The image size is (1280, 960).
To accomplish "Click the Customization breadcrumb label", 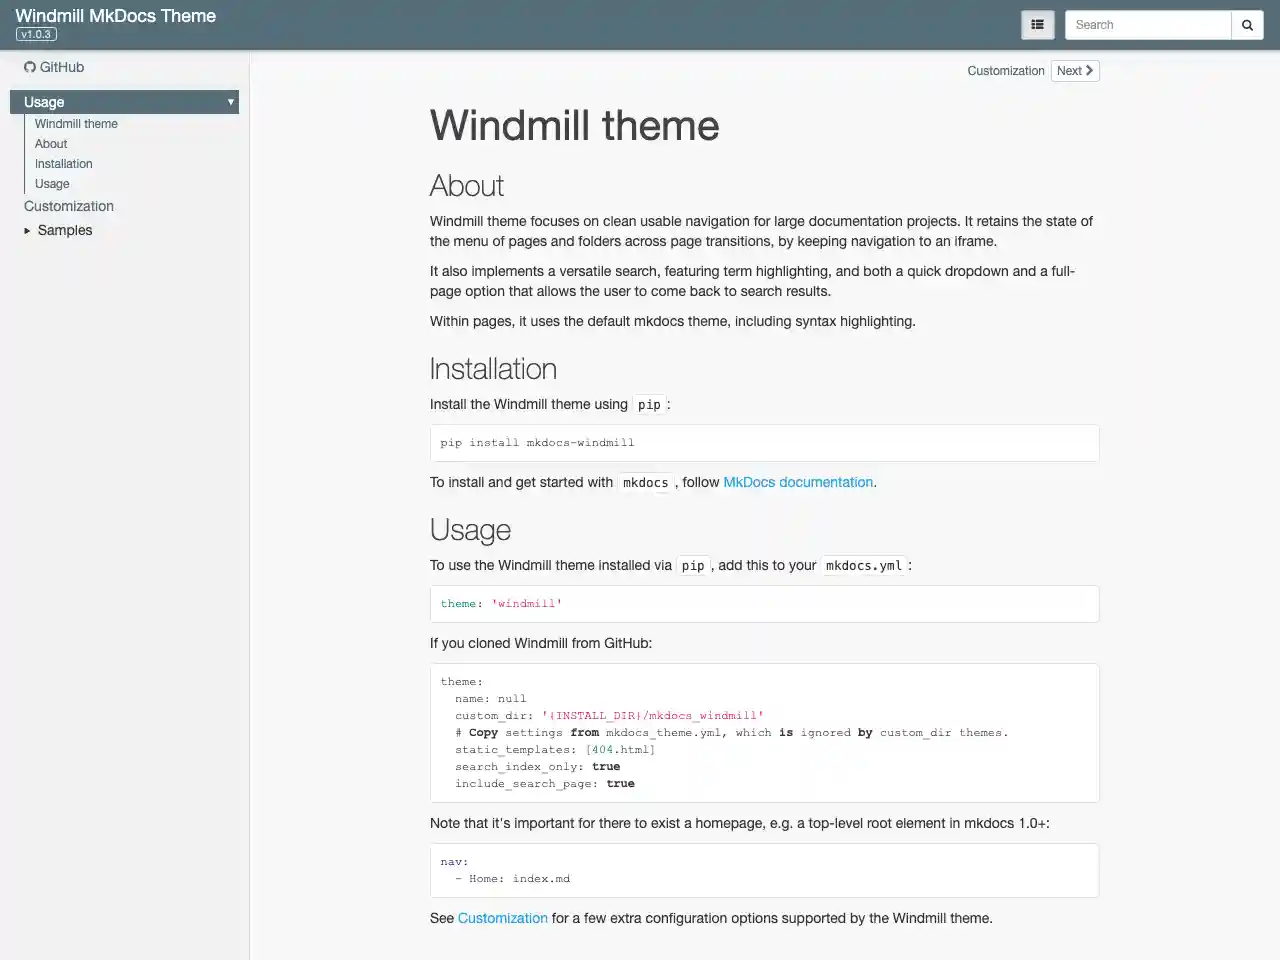I will 1005,70.
